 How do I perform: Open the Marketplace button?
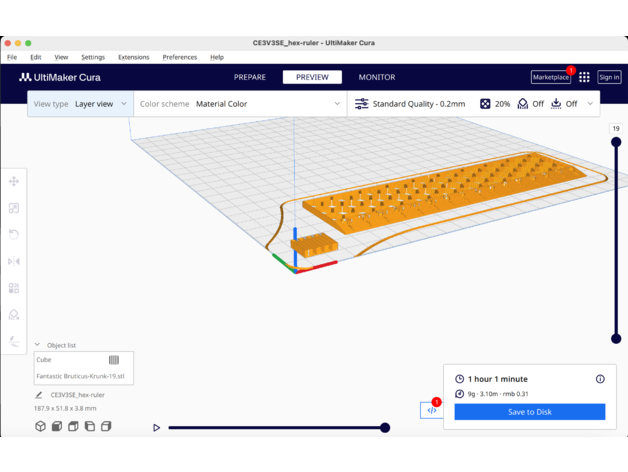[x=550, y=77]
